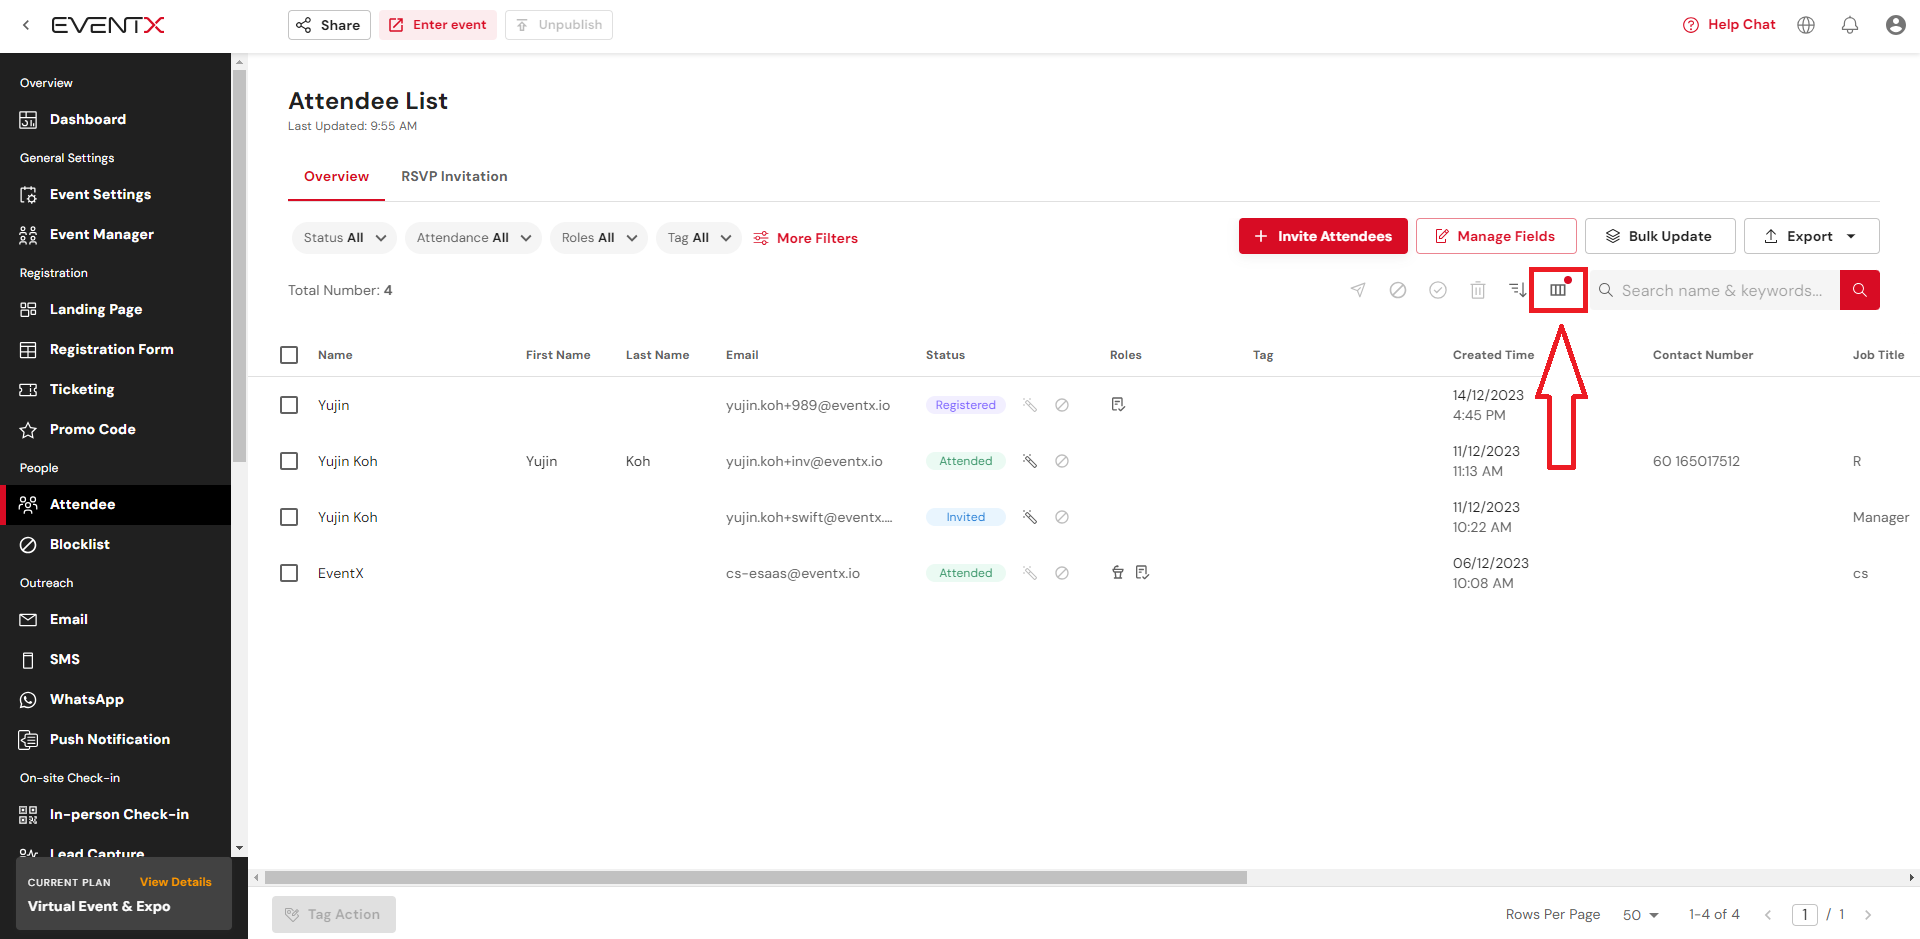Focus the search name & keywords field

(x=1722, y=290)
